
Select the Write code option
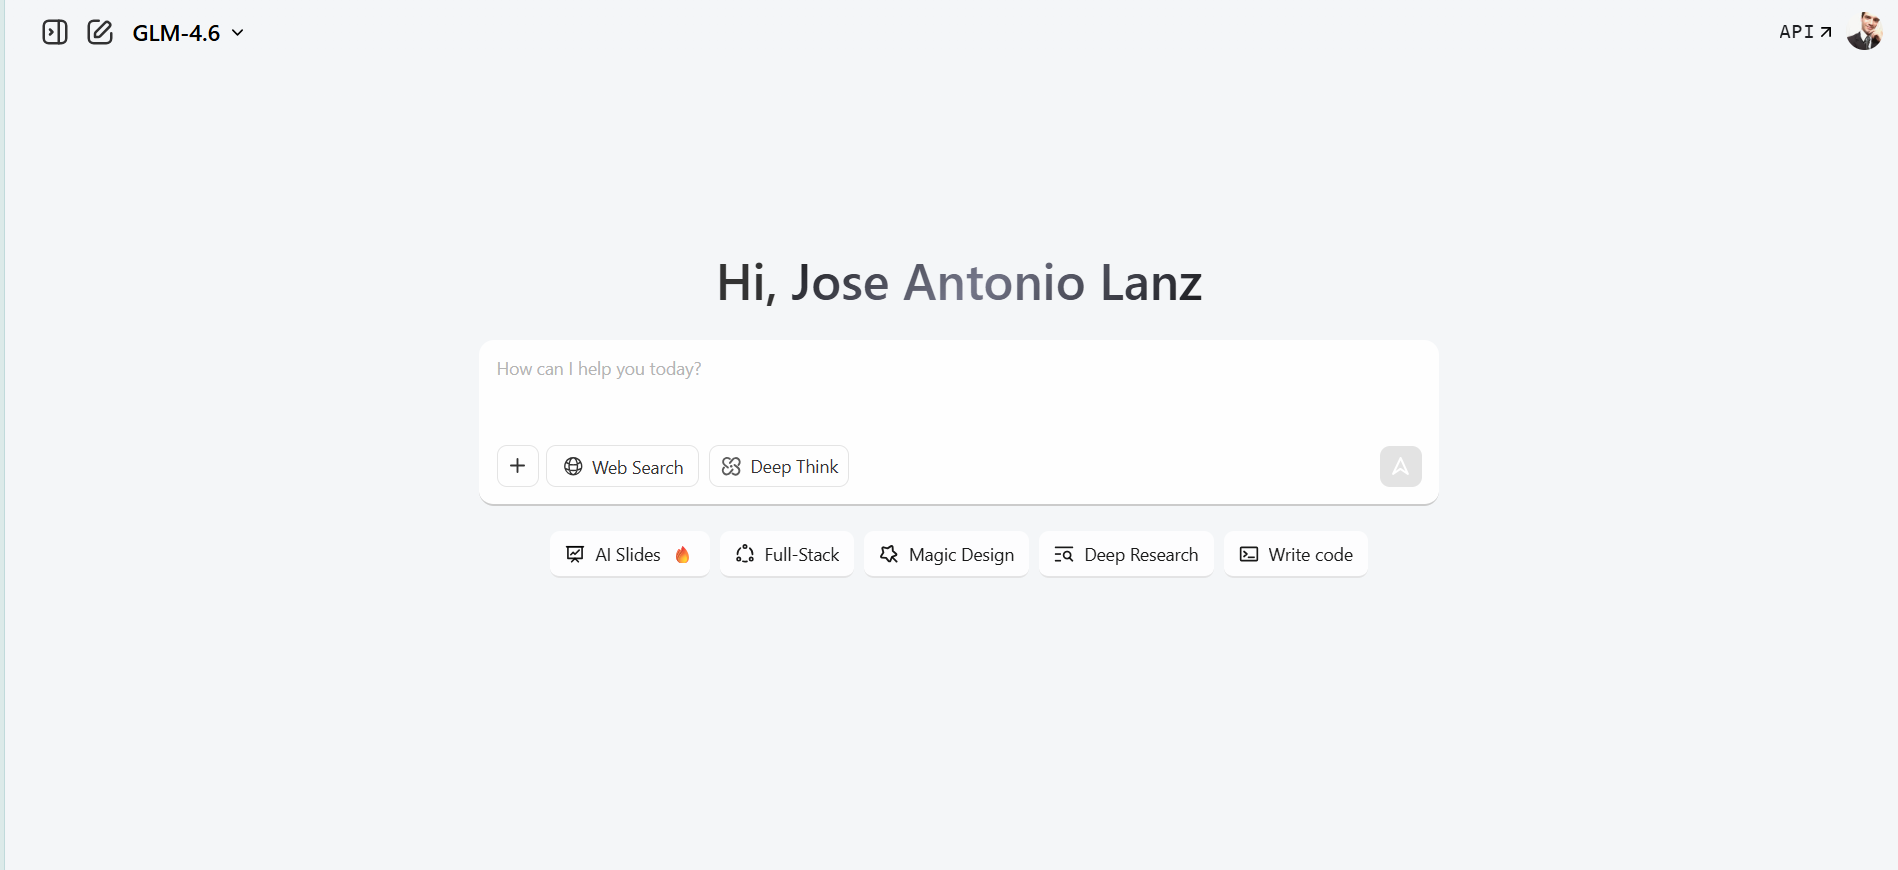1296,555
